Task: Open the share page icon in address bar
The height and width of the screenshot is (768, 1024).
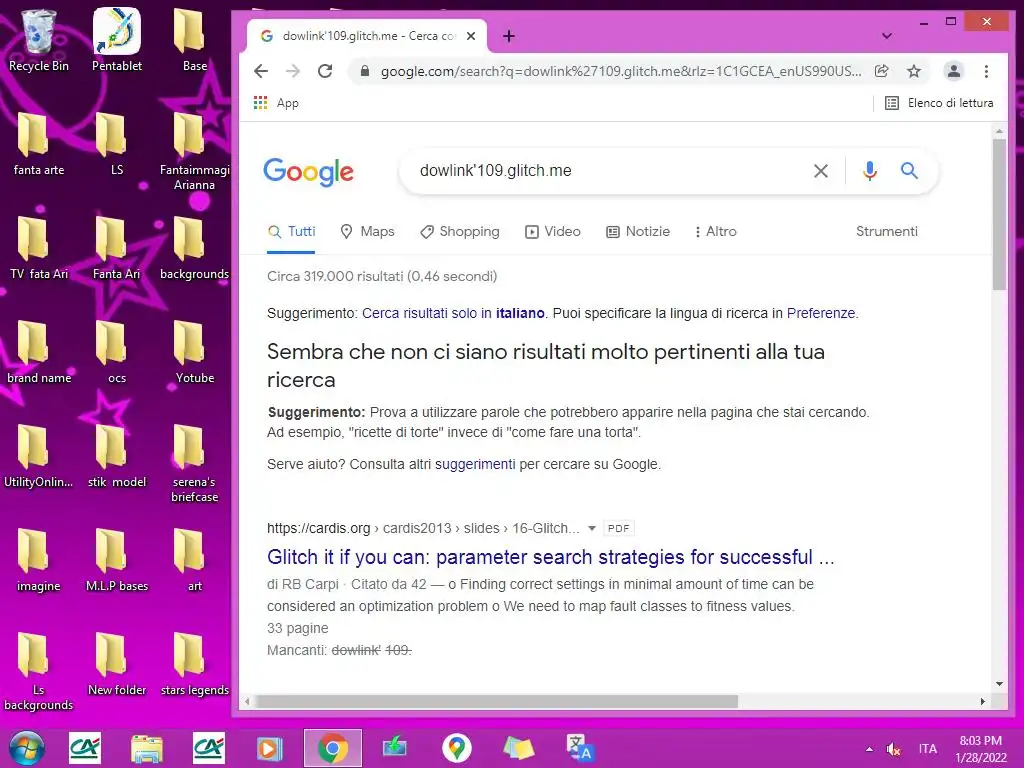Action: [882, 71]
